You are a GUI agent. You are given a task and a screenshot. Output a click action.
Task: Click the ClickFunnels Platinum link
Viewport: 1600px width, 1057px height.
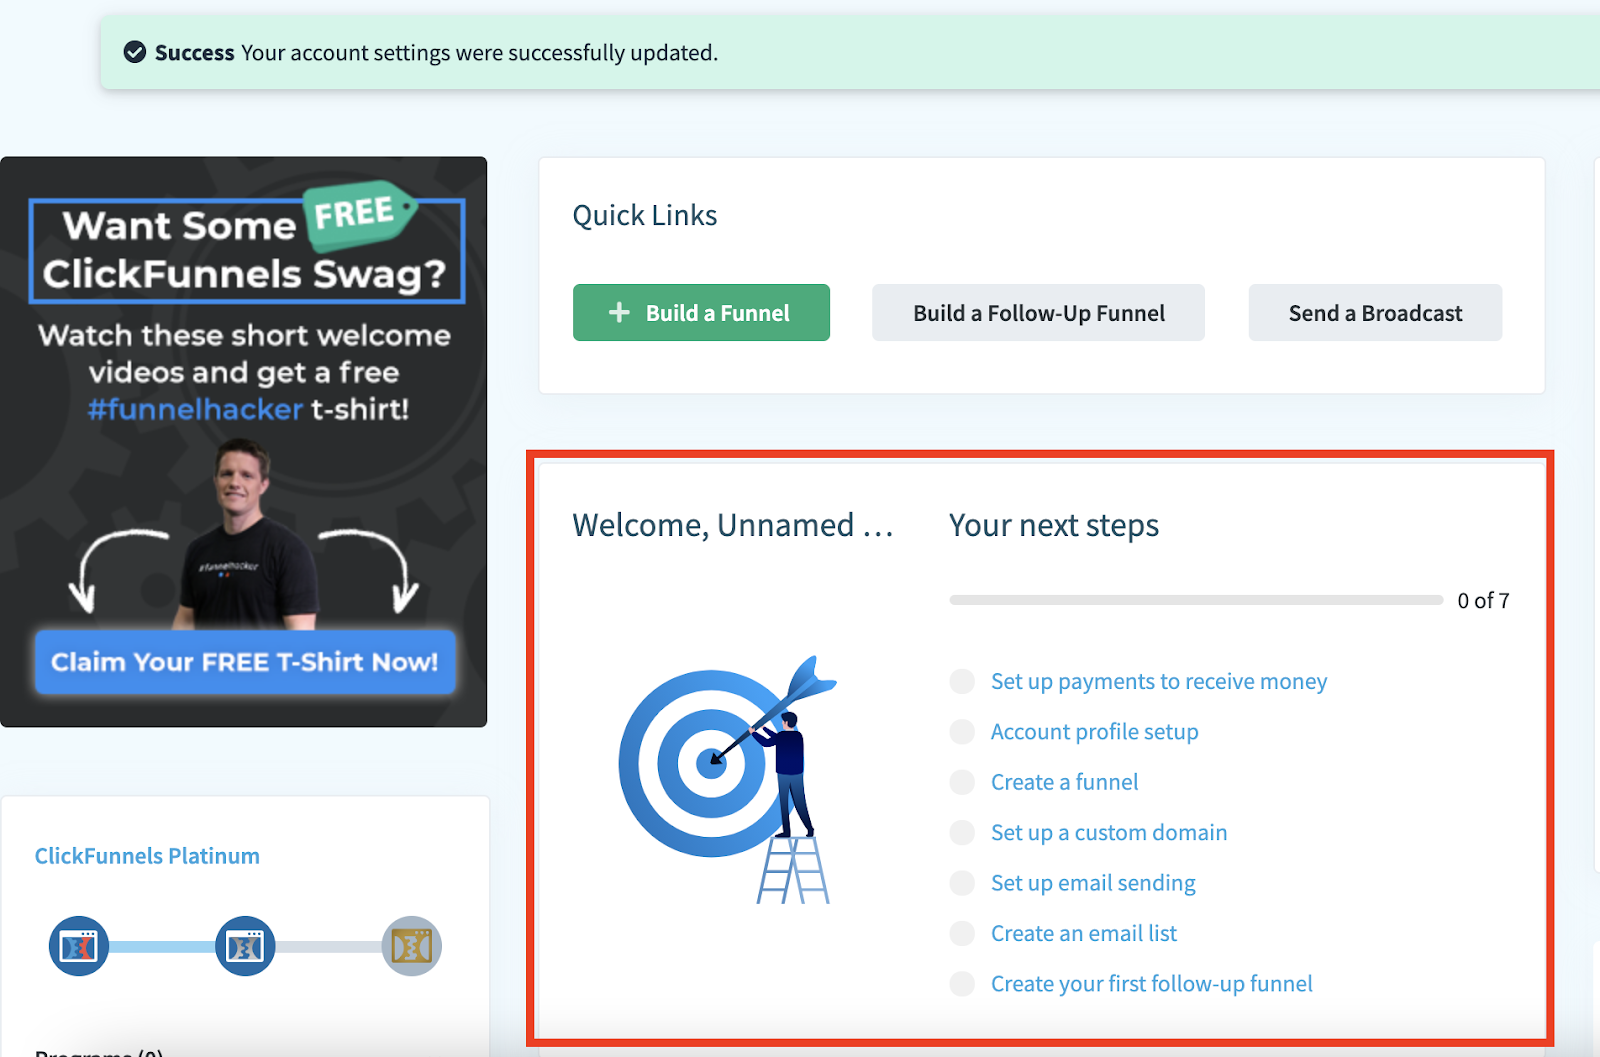coord(147,856)
